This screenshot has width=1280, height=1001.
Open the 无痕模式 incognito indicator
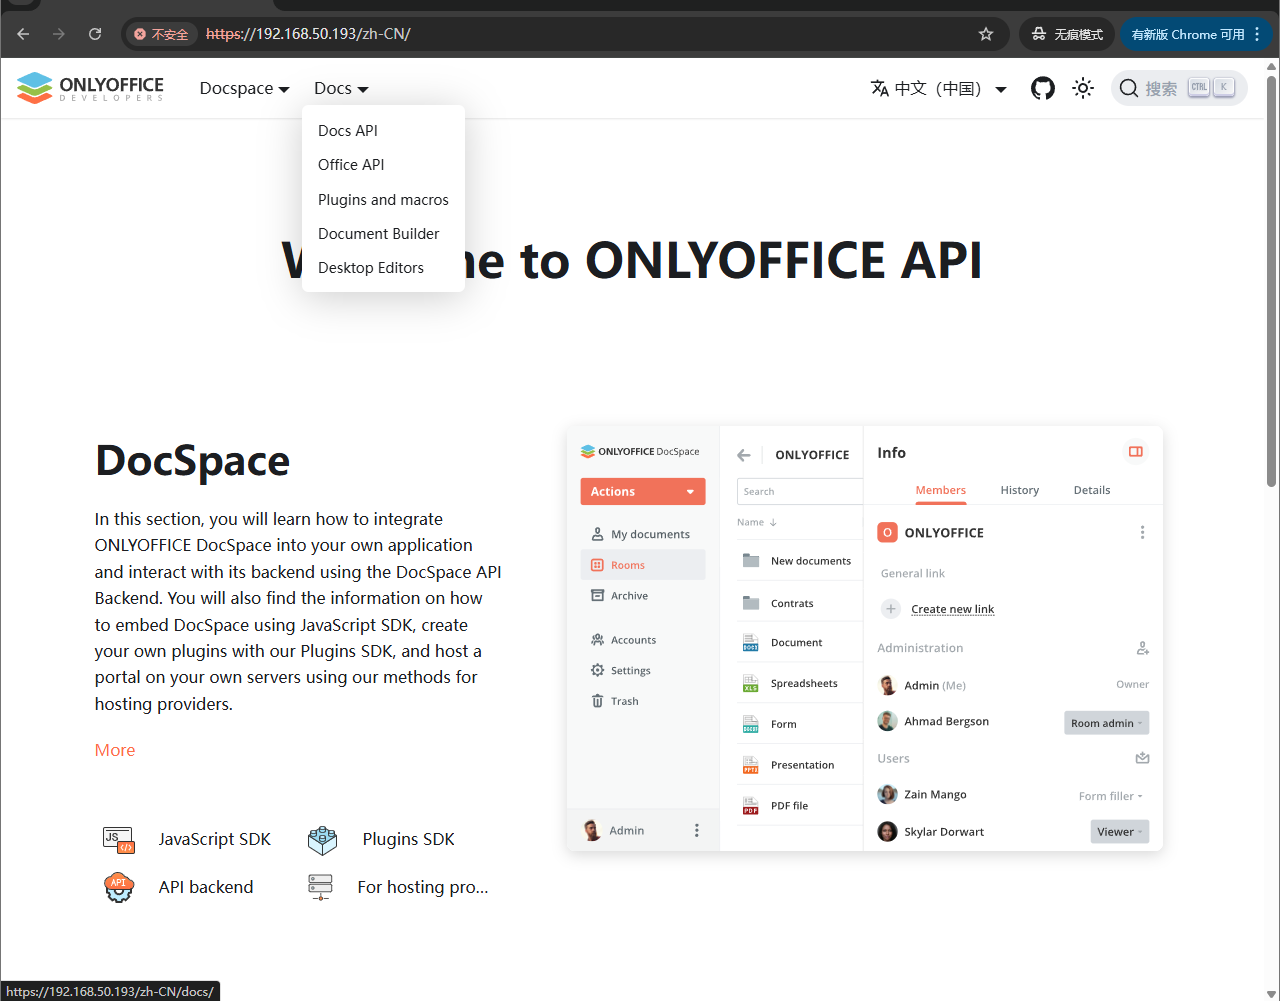[1067, 34]
